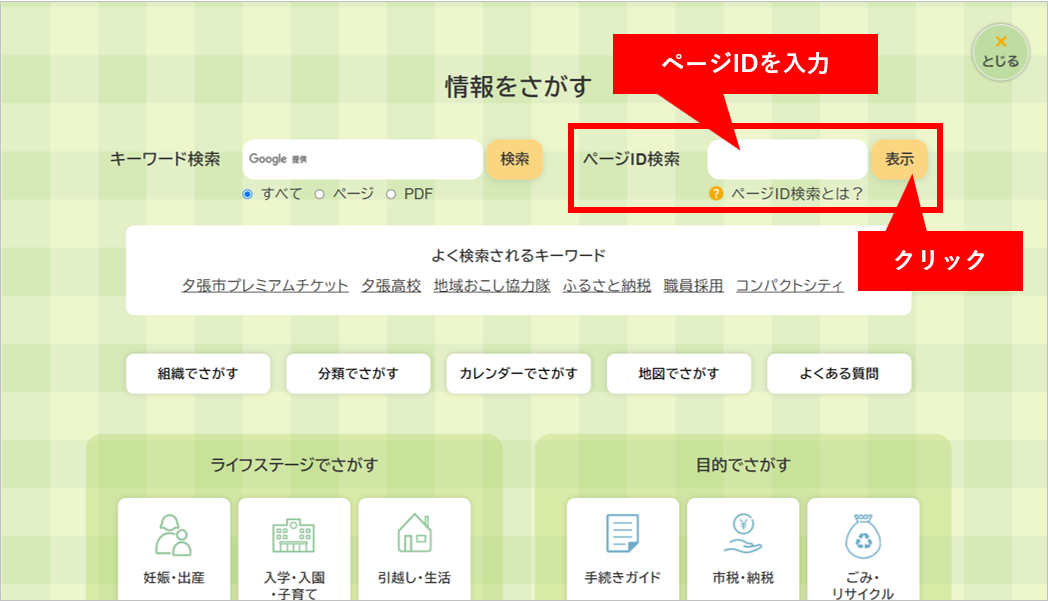The height and width of the screenshot is (601, 1048).
Task: Click the orange question mark help icon
Action: (x=716, y=194)
